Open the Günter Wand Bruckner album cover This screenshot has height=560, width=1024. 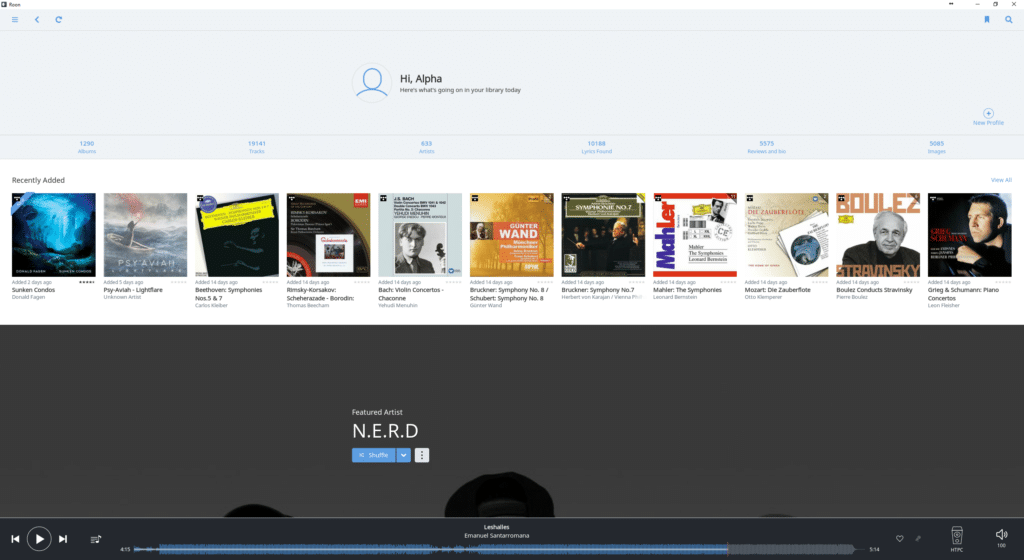point(511,235)
